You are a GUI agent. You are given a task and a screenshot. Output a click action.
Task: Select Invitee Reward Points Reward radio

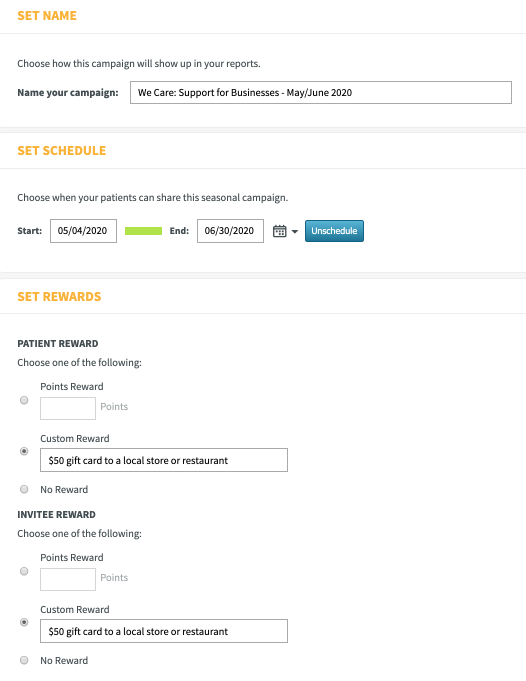(x=24, y=571)
